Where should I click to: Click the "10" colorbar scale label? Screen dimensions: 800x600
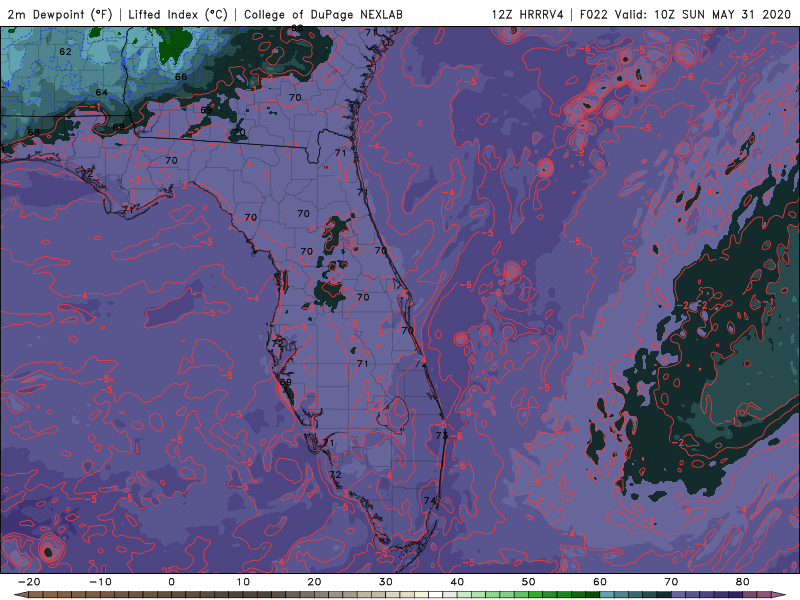[243, 582]
